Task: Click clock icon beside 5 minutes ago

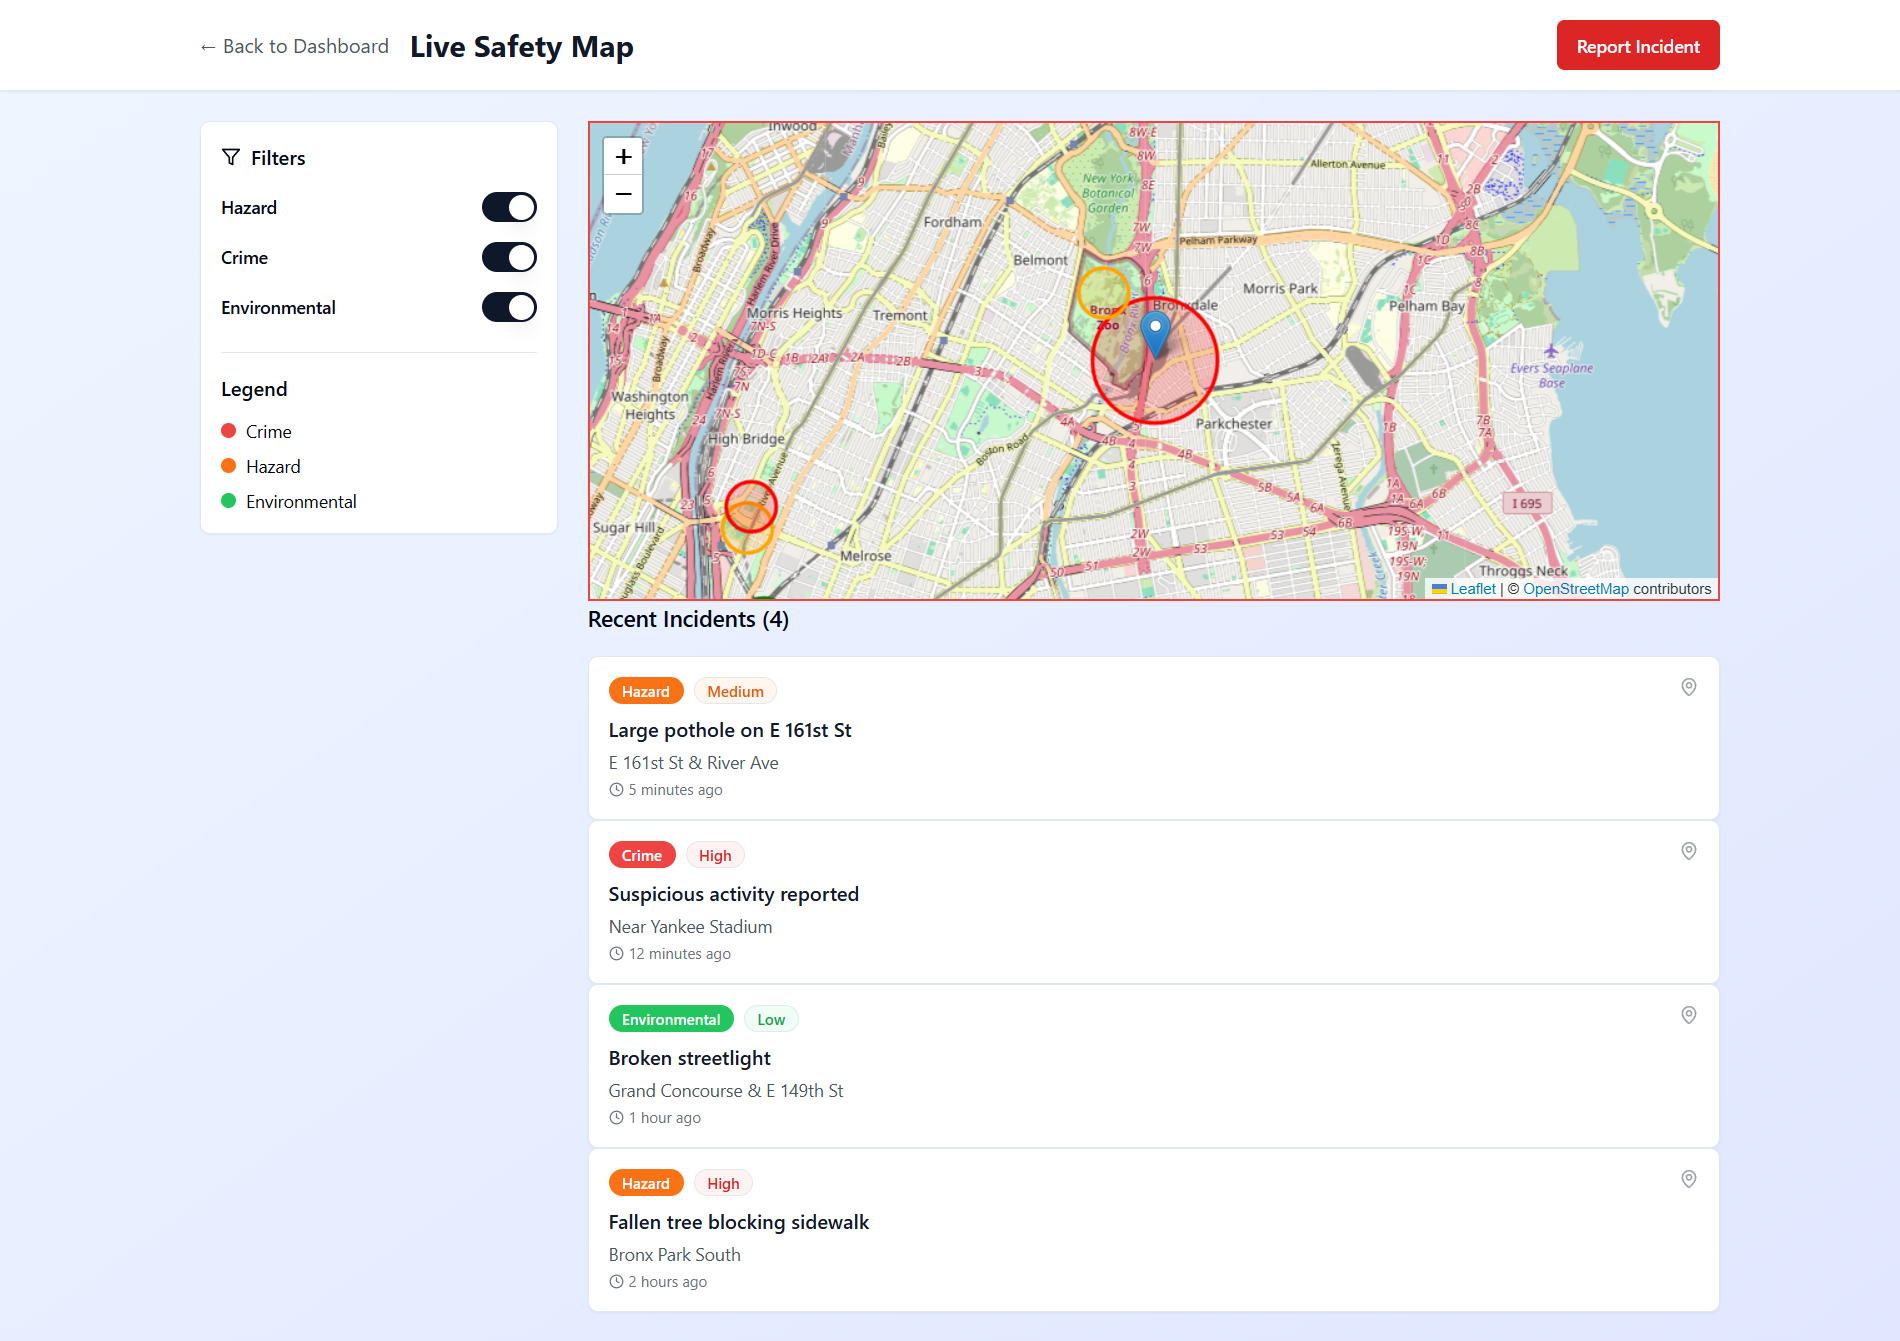Action: [x=616, y=790]
